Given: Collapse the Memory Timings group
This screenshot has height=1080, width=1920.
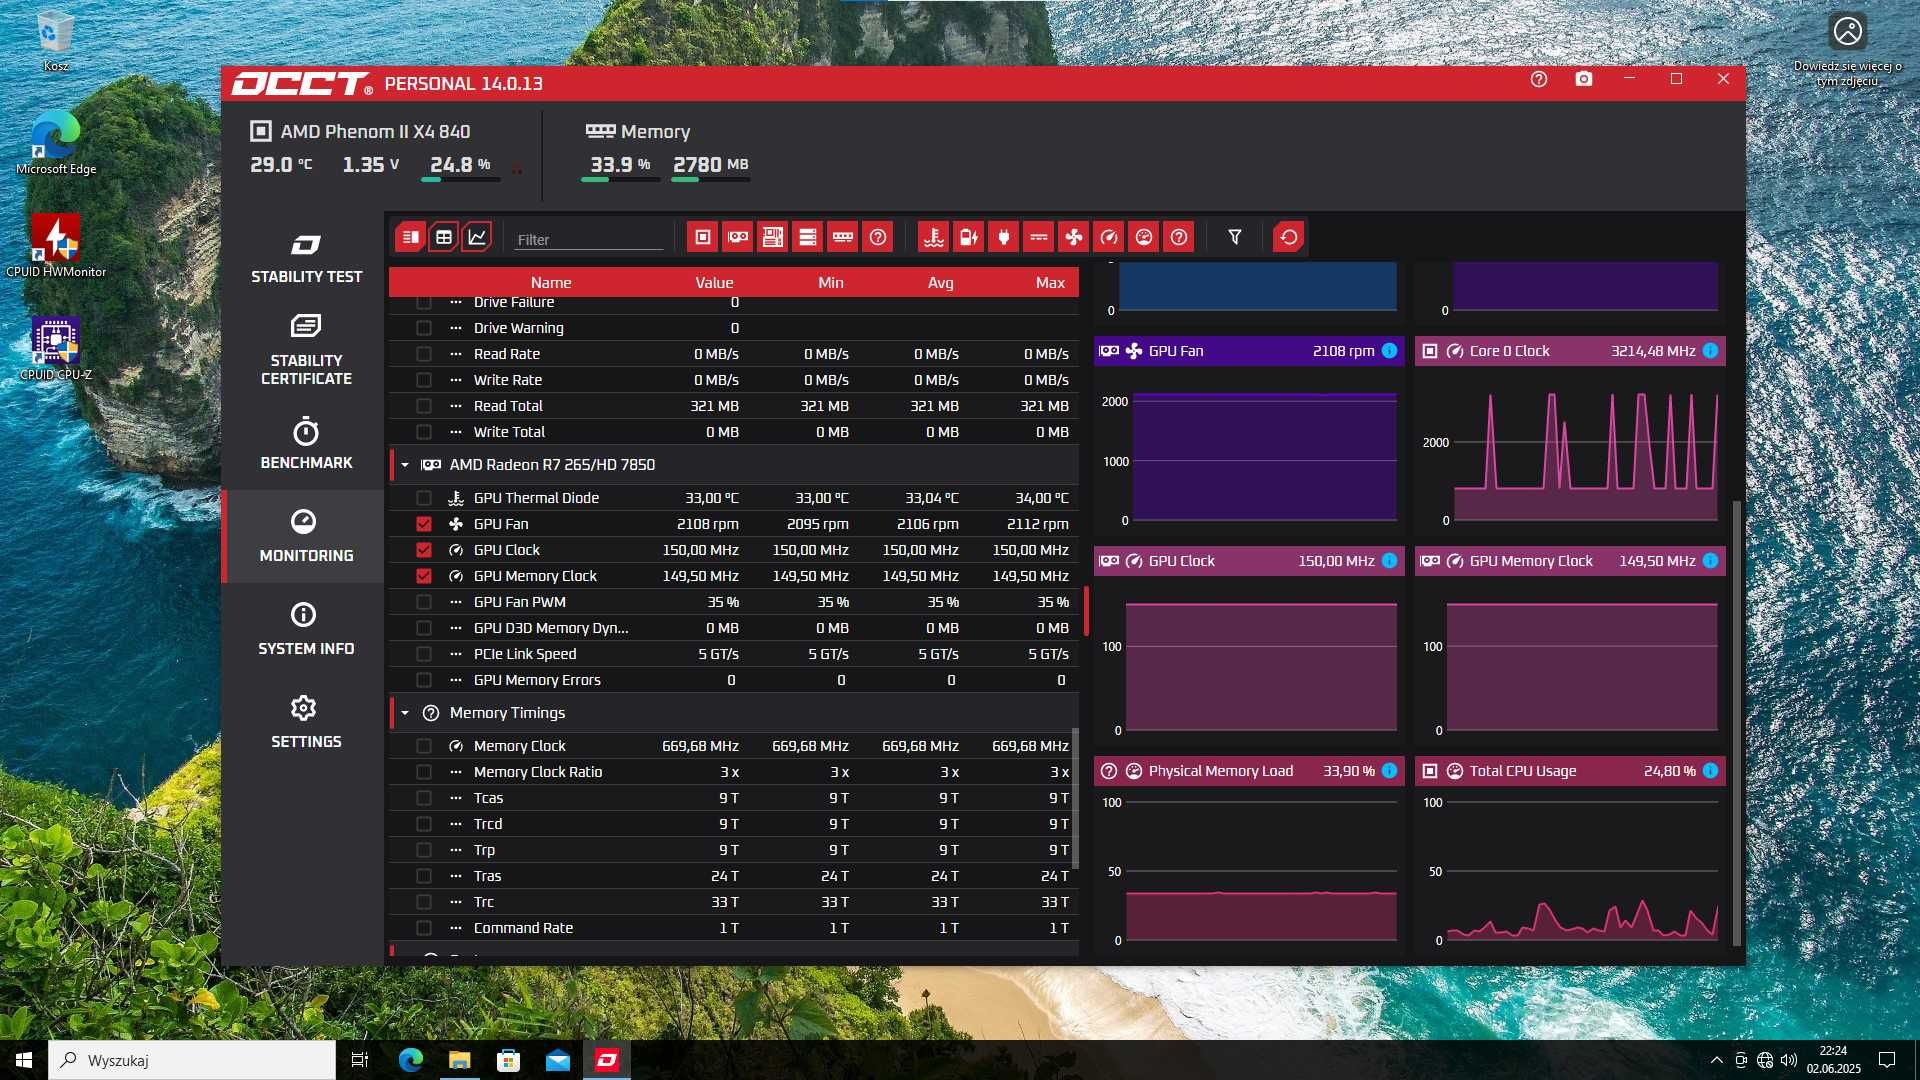Looking at the screenshot, I should point(405,713).
